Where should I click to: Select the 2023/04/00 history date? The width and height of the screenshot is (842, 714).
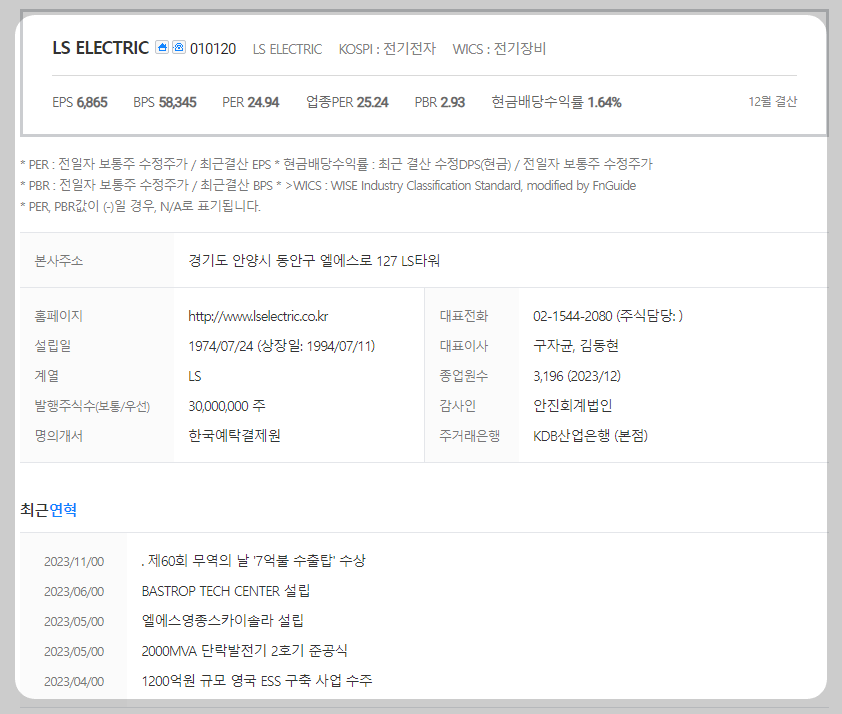click(74, 682)
